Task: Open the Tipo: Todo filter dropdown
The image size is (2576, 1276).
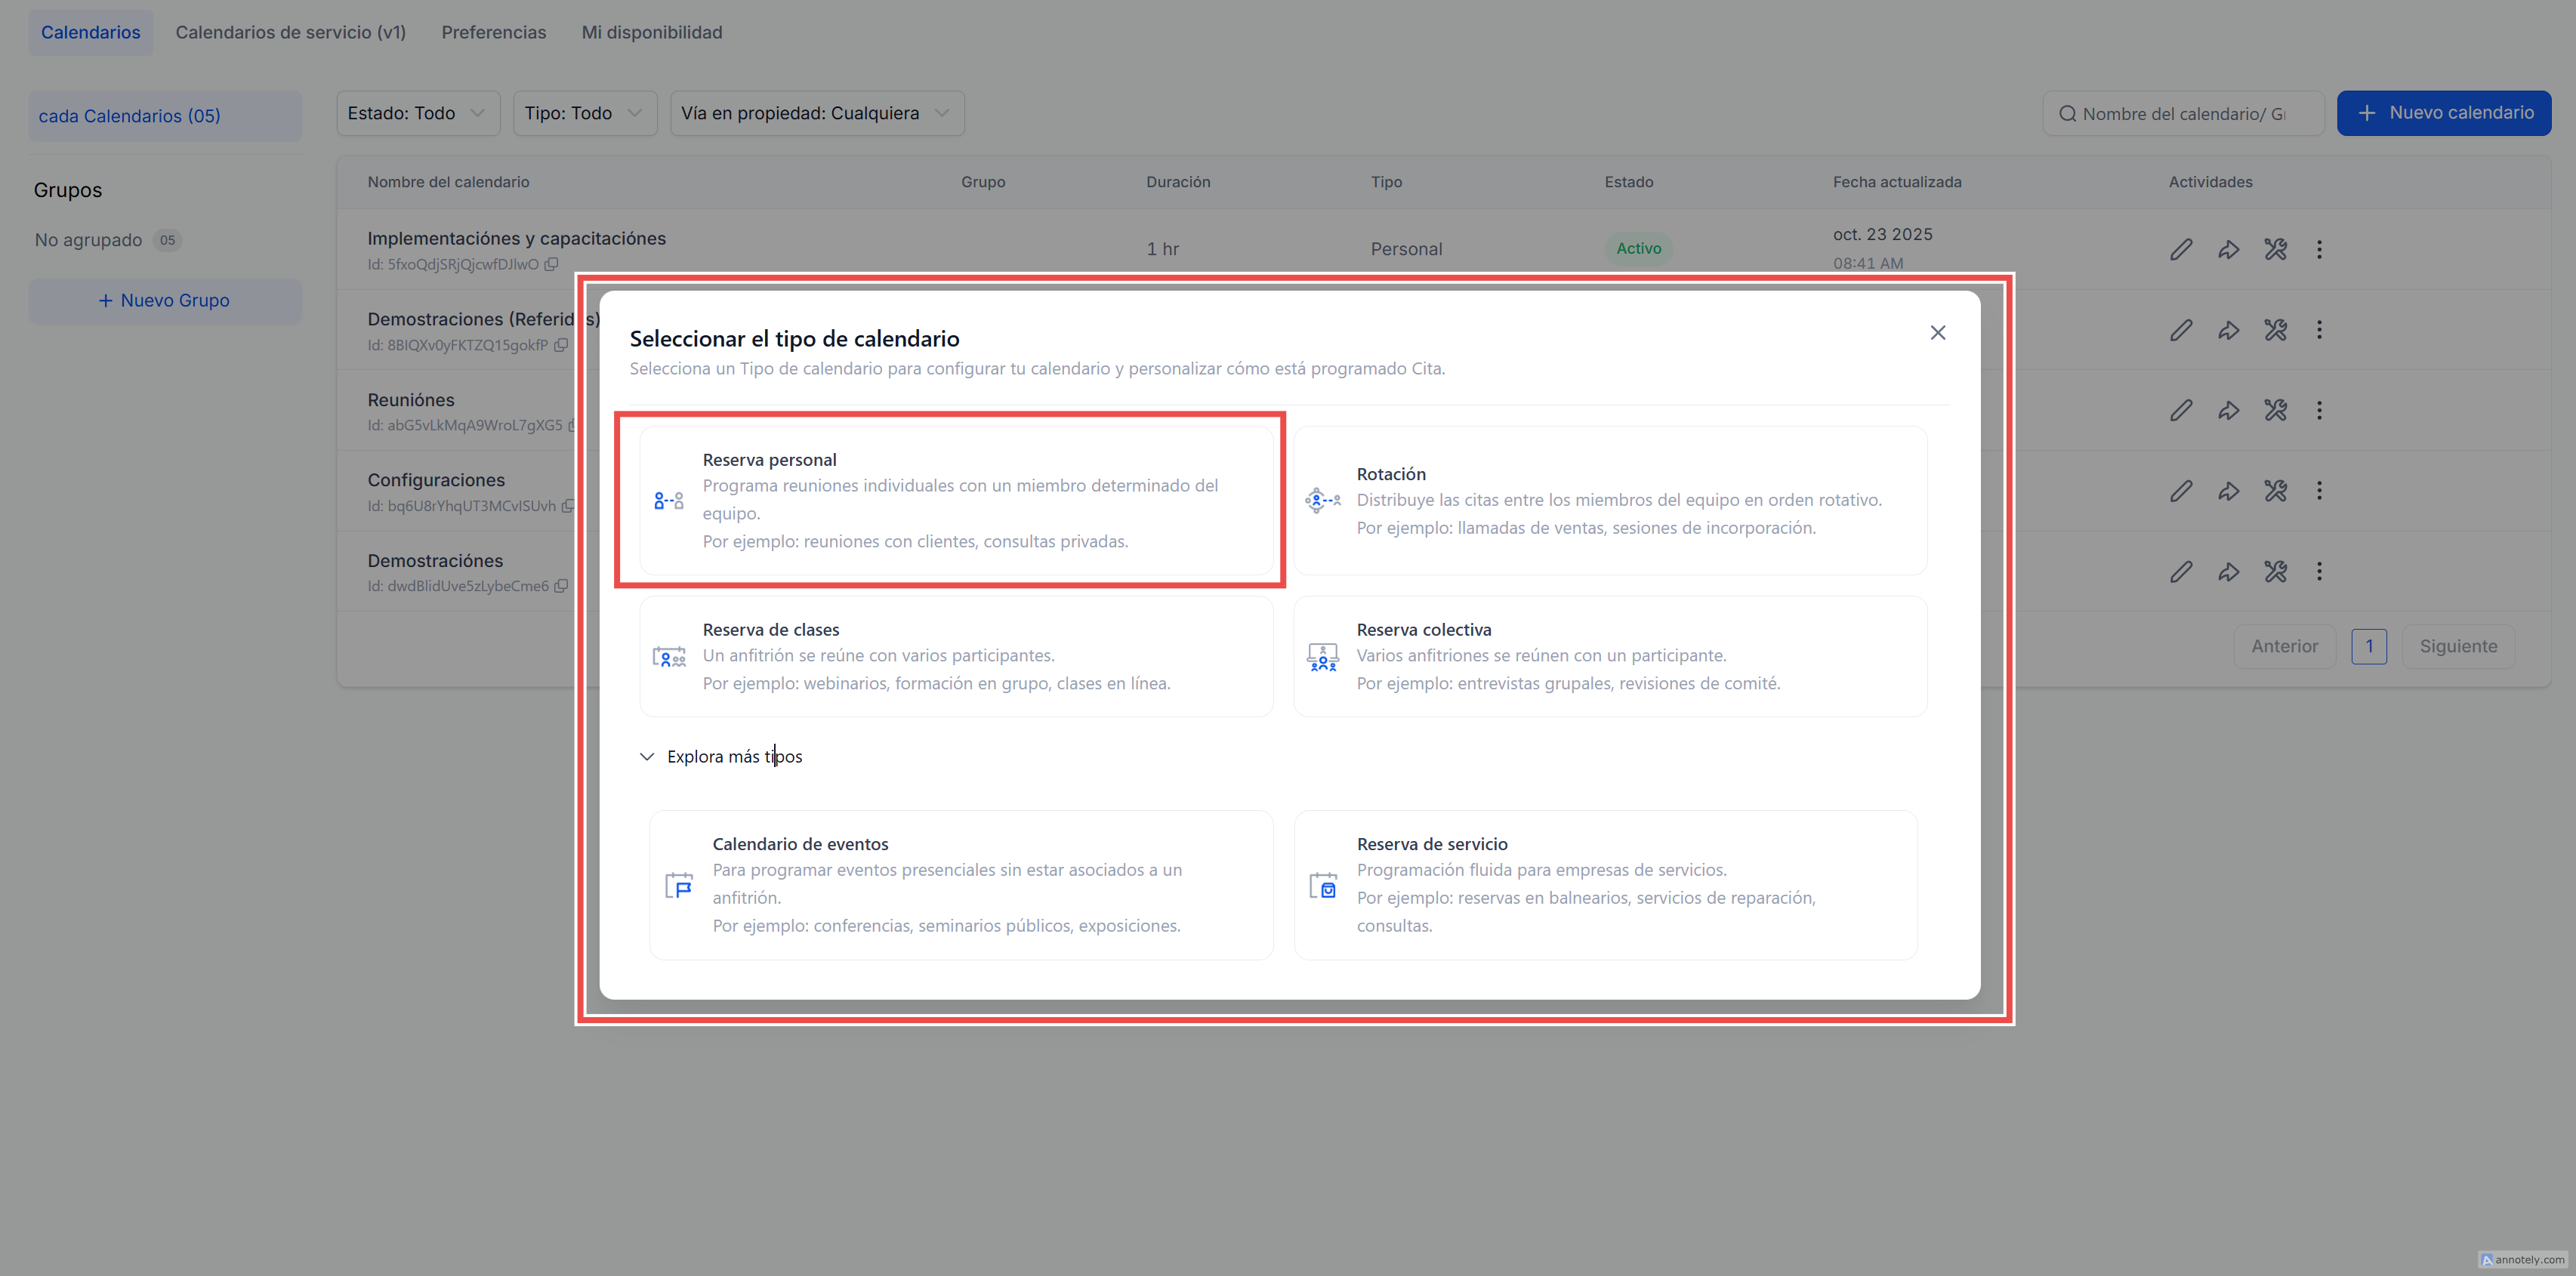Action: [x=584, y=113]
